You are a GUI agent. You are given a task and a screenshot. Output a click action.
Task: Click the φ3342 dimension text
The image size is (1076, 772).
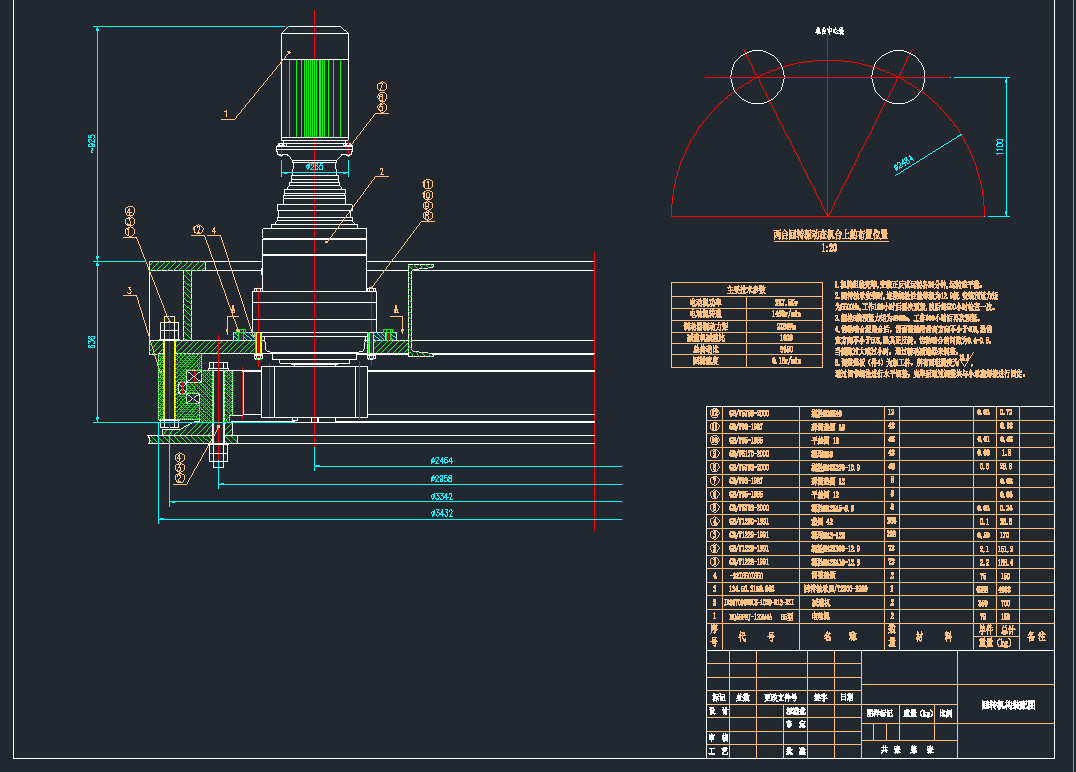441,496
